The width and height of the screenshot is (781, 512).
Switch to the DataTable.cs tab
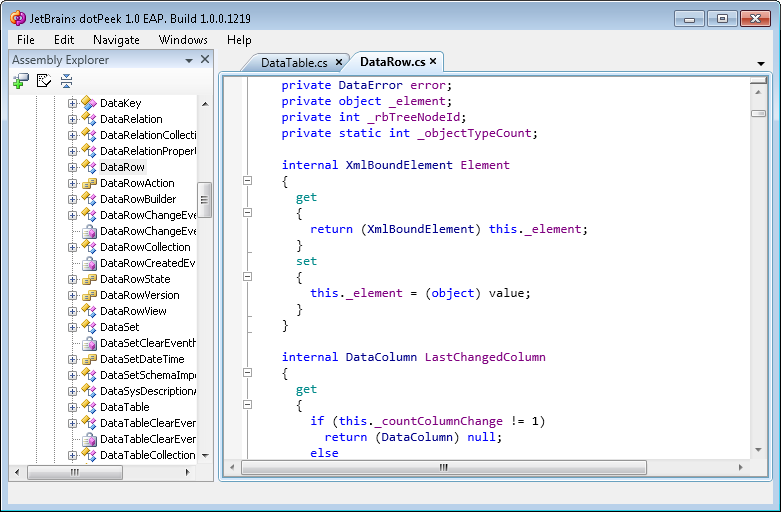294,63
